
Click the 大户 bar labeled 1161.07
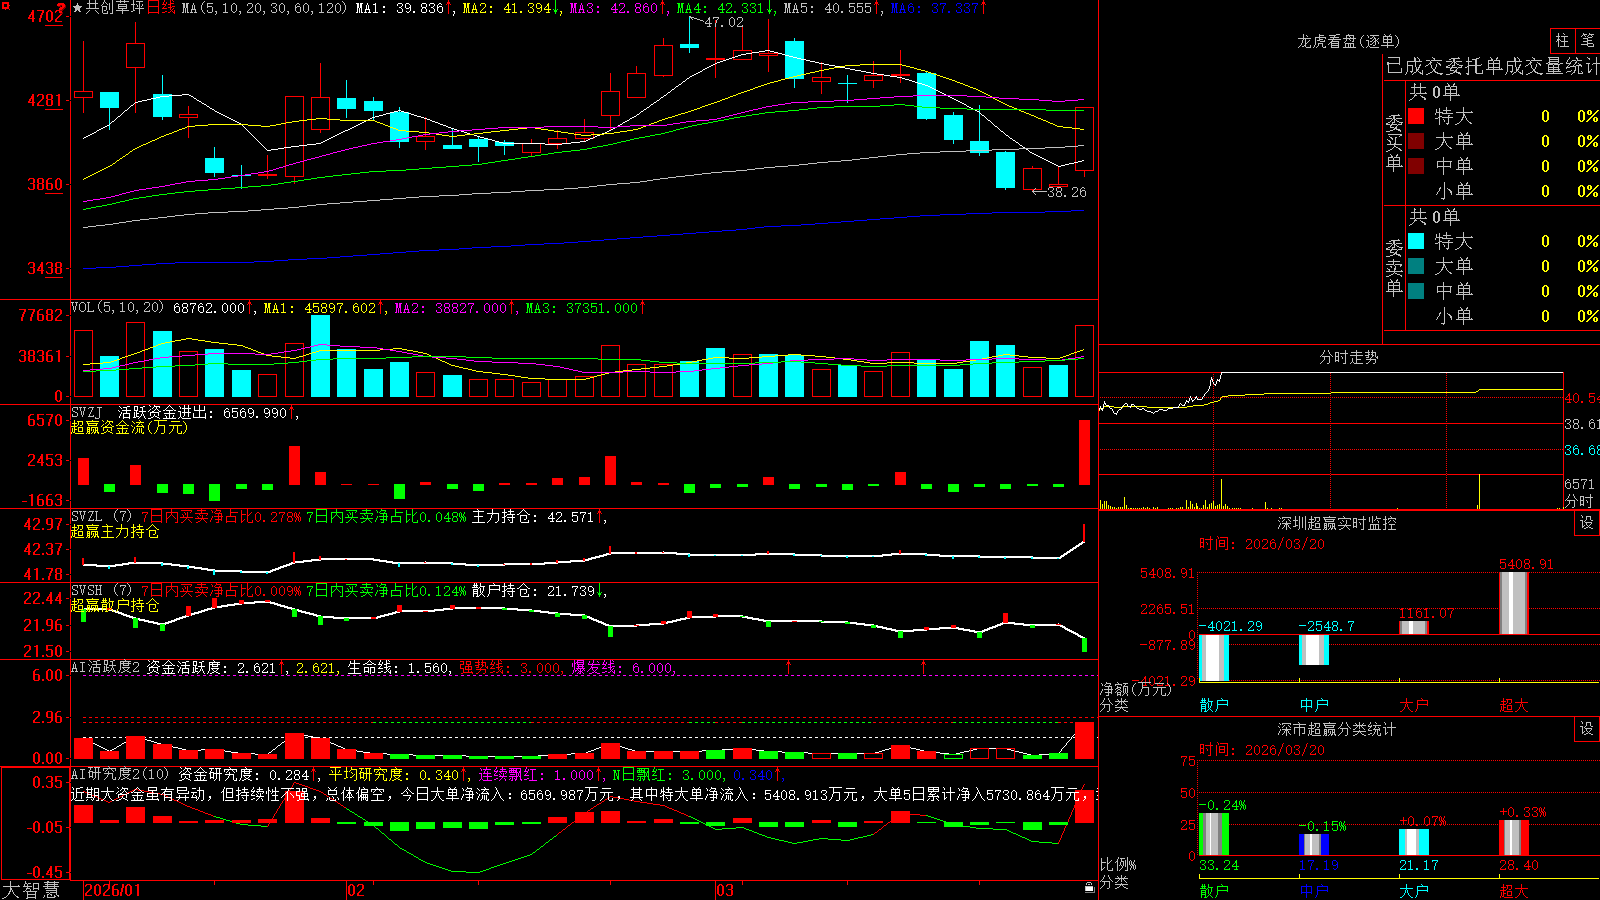[1414, 627]
